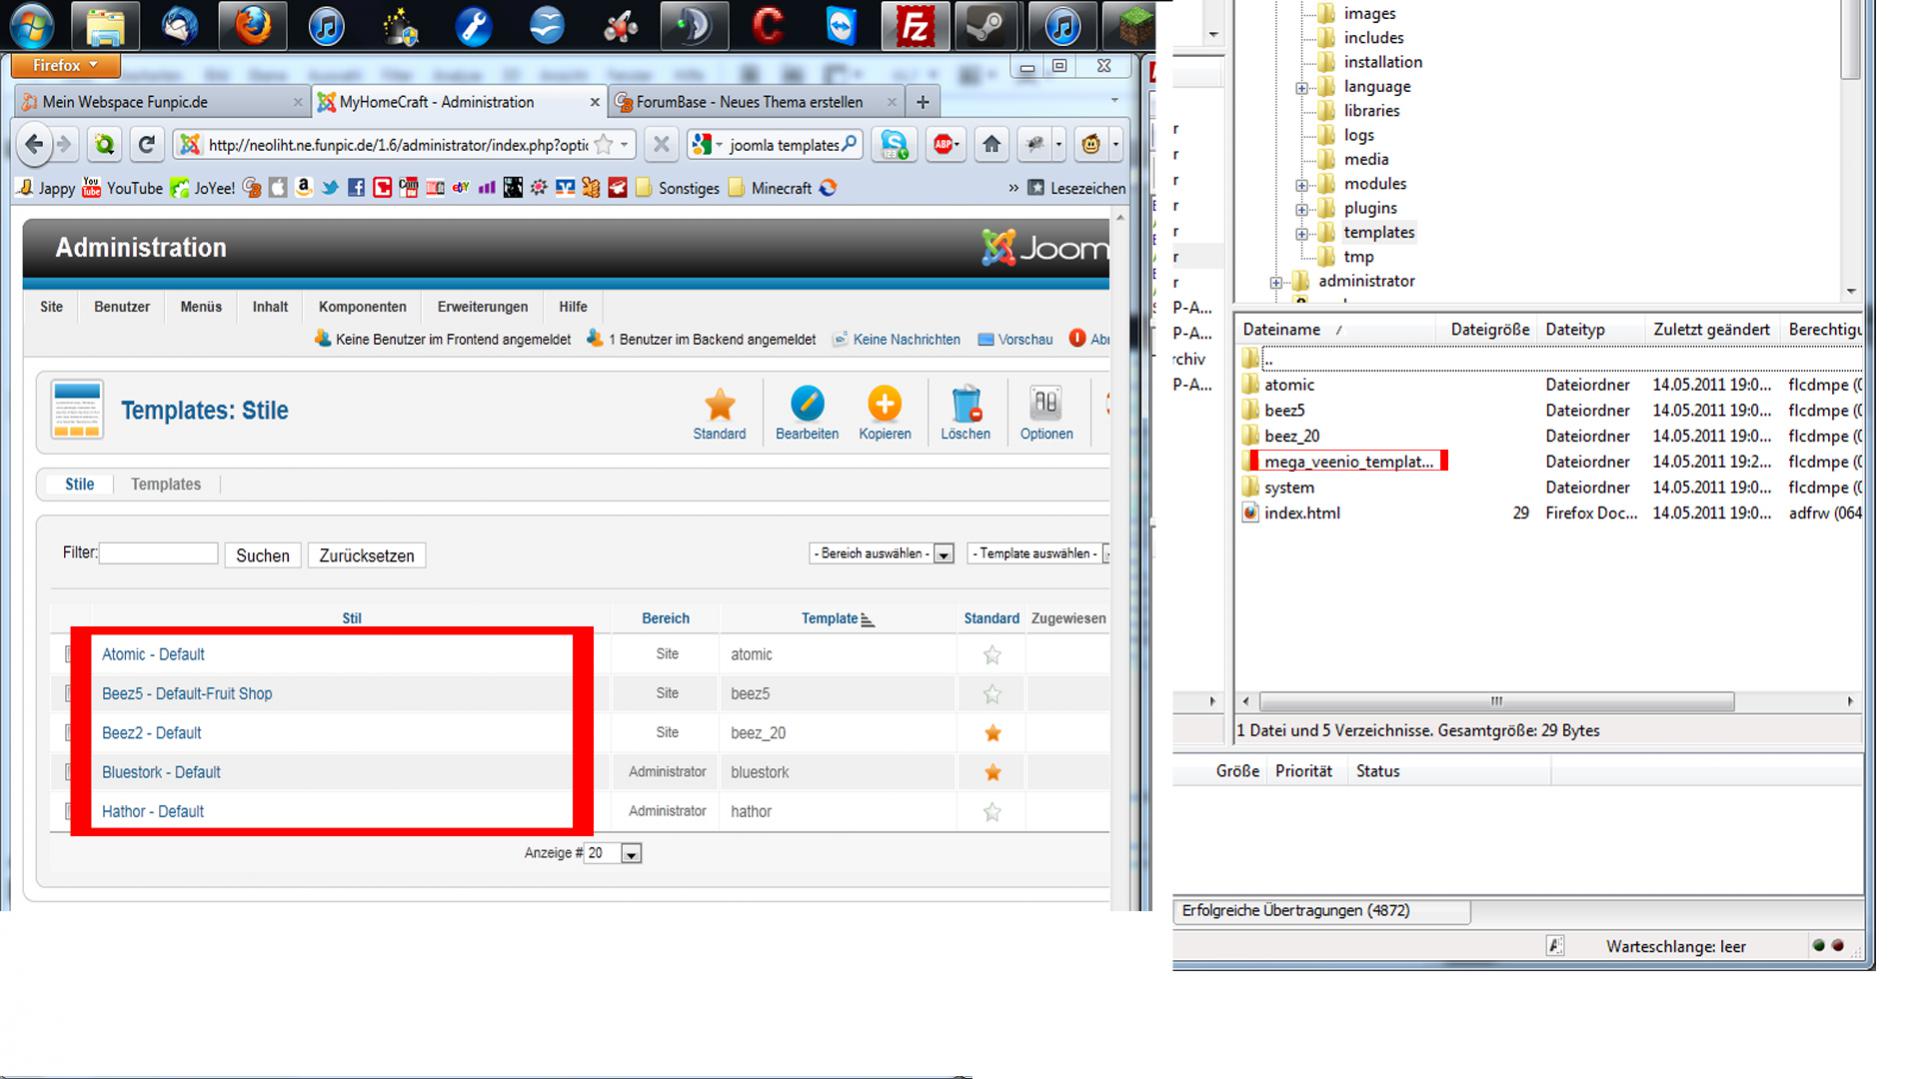This screenshot has width=1919, height=1079.
Task: Reload the current Firefox page
Action: pos(146,145)
